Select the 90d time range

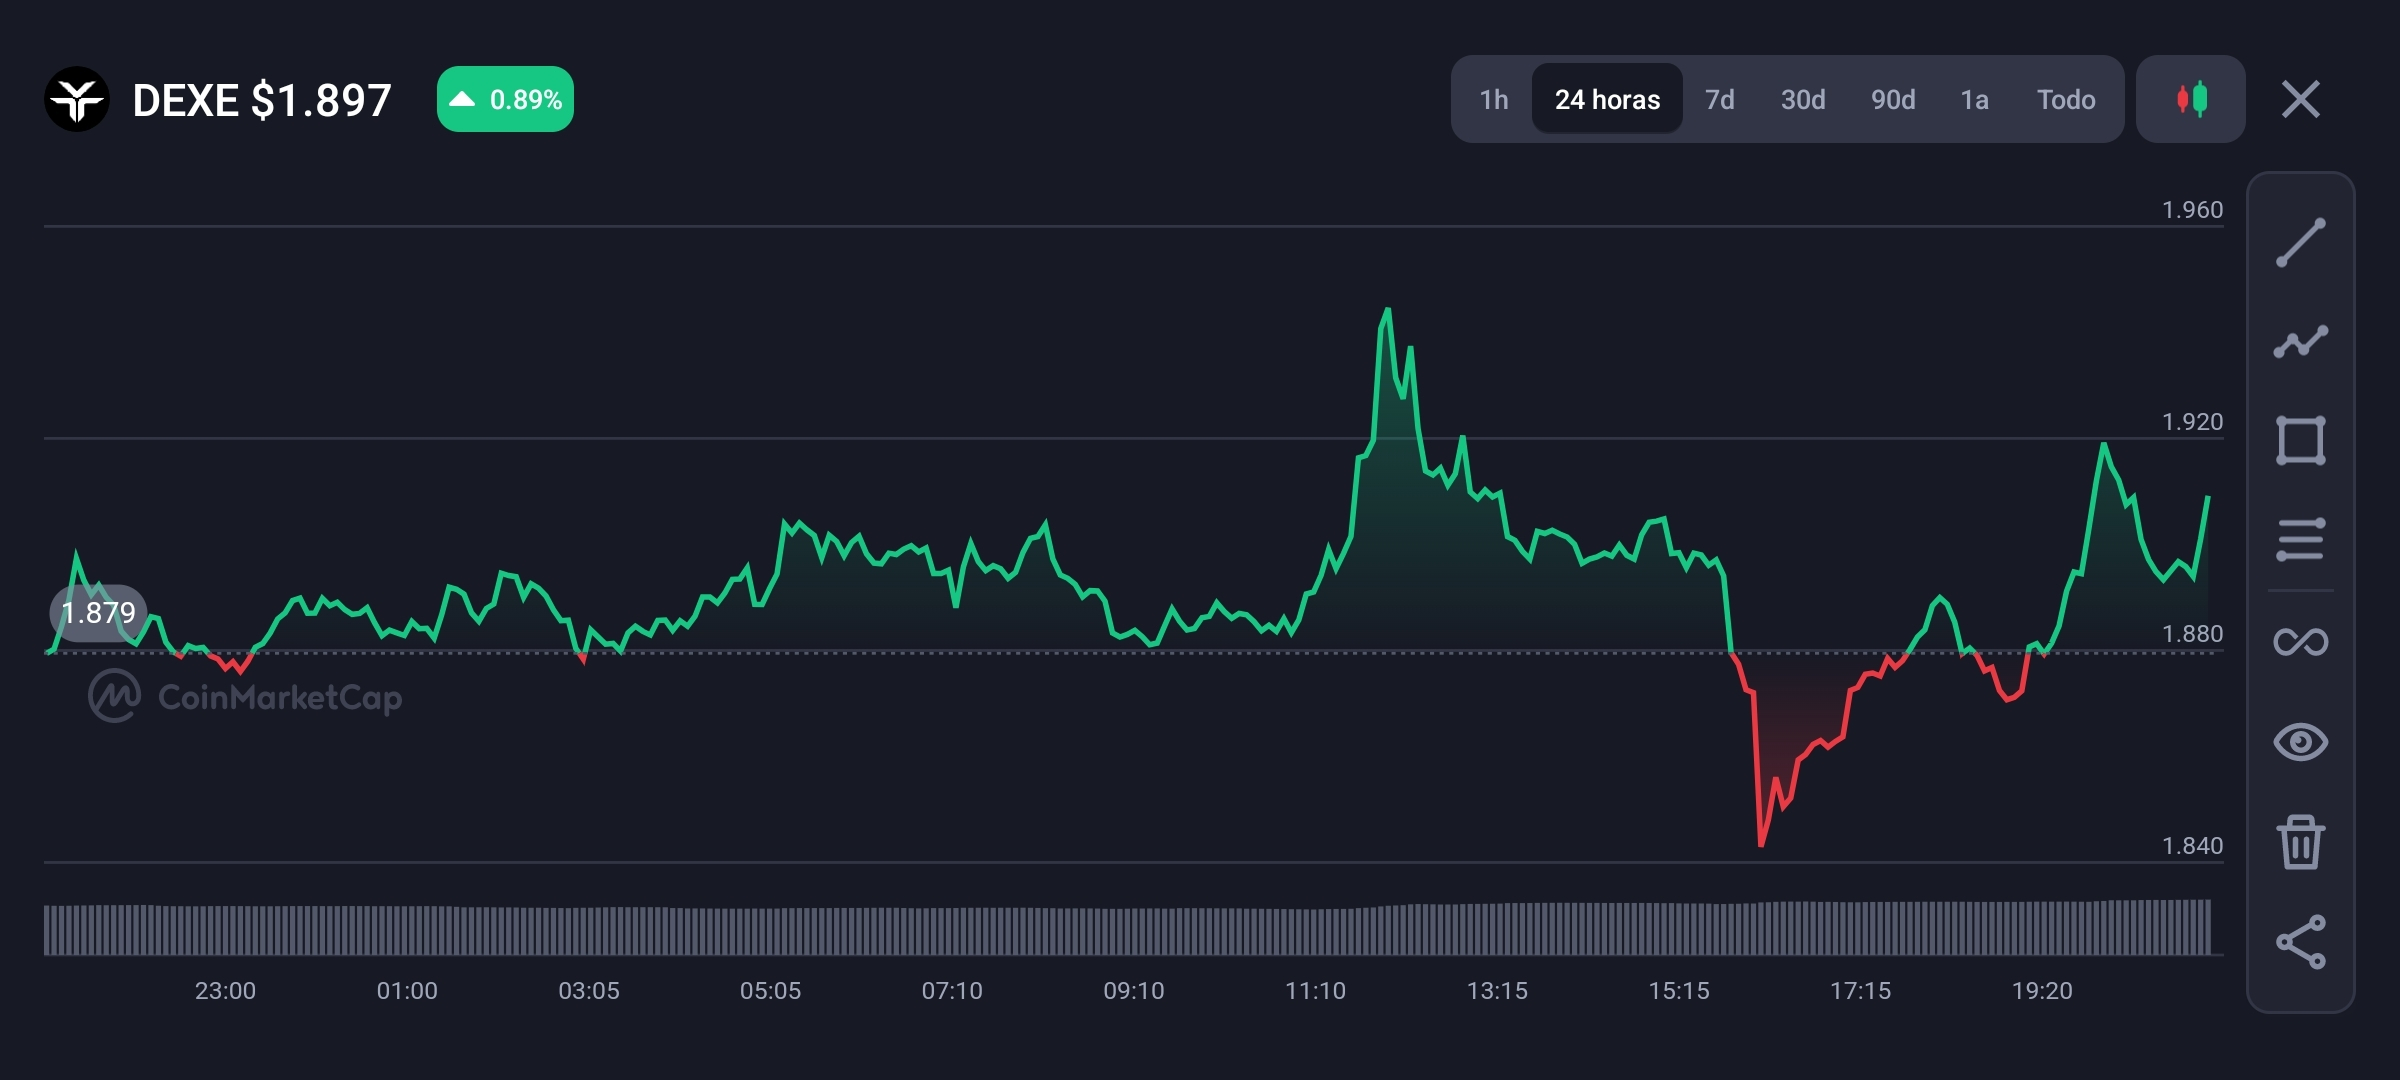1893,99
